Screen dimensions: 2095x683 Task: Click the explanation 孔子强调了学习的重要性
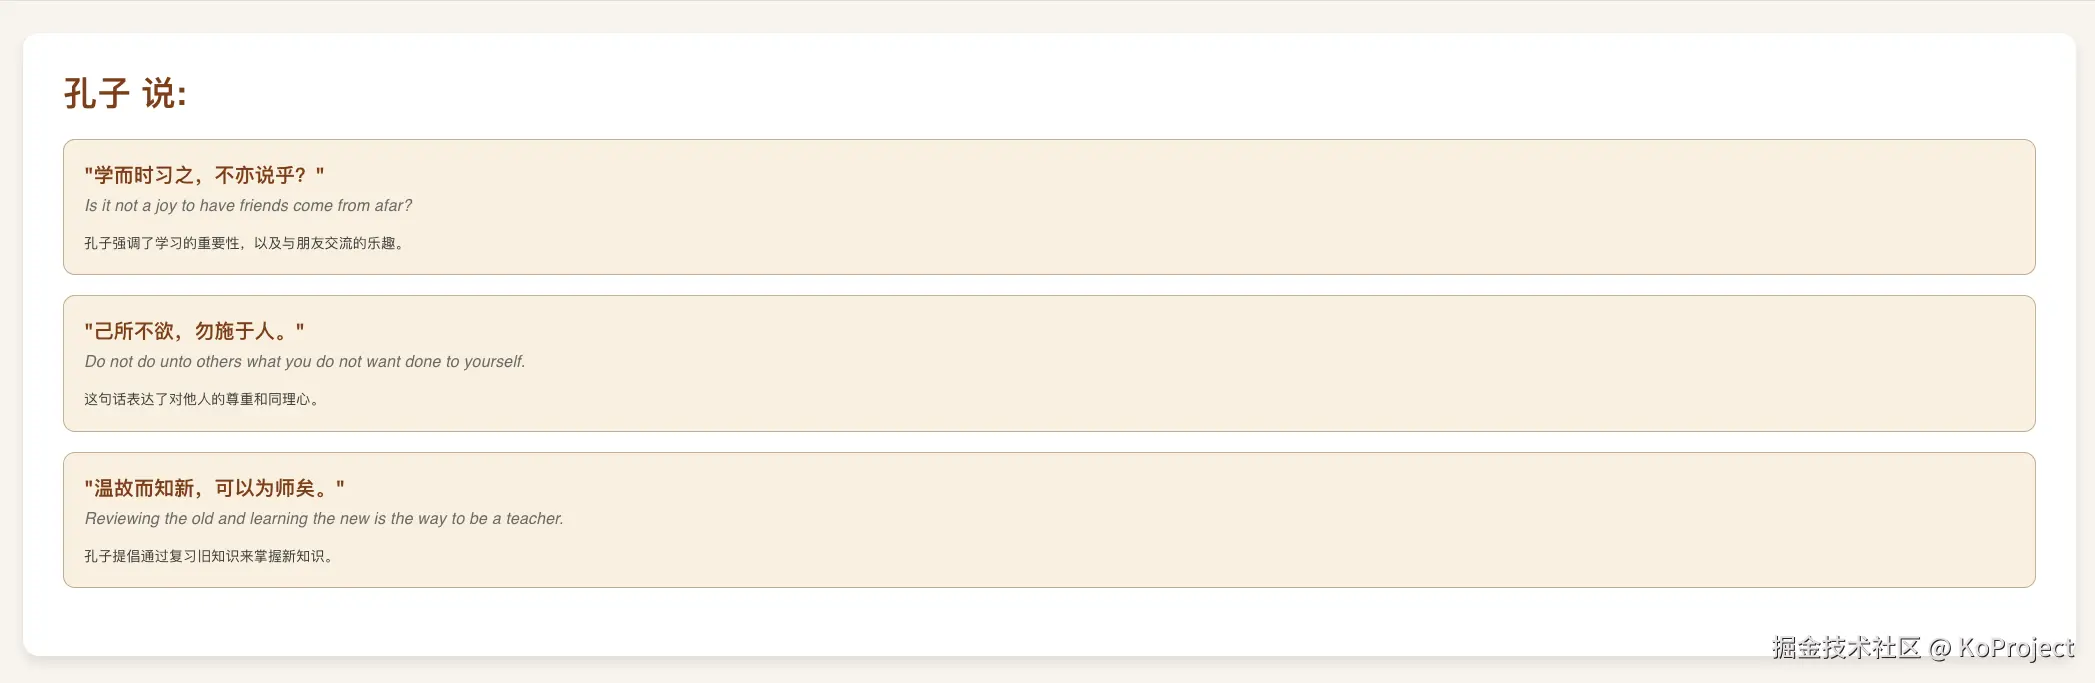[x=162, y=243]
